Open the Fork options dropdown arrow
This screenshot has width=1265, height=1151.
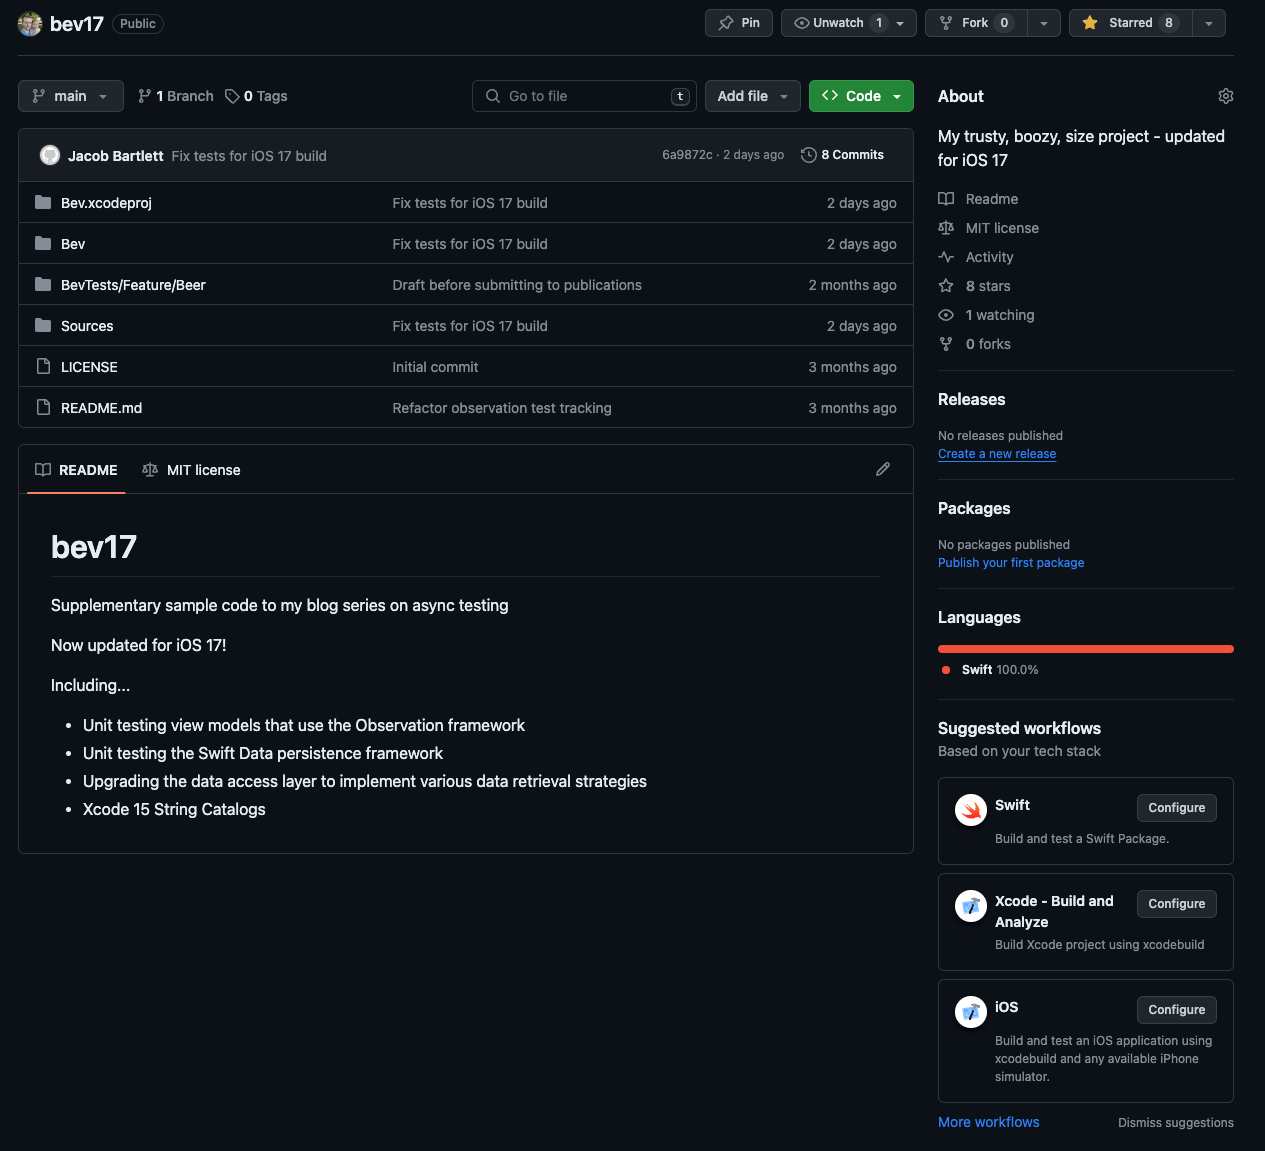click(x=1044, y=23)
